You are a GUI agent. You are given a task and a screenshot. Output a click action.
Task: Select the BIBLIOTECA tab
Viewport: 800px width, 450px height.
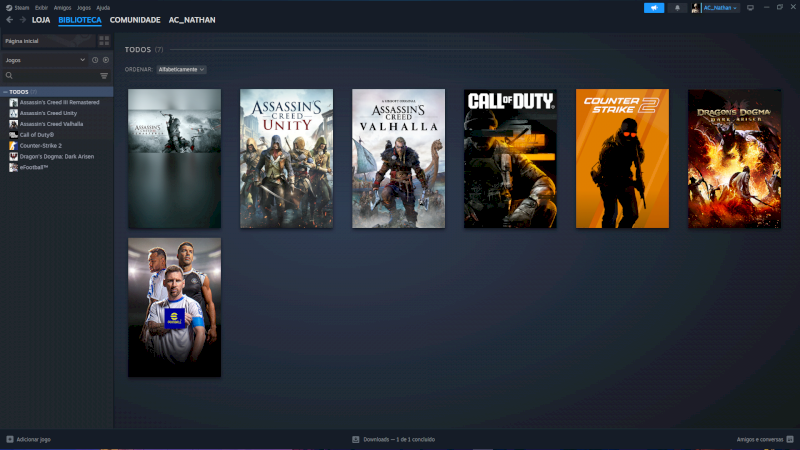tap(80, 20)
